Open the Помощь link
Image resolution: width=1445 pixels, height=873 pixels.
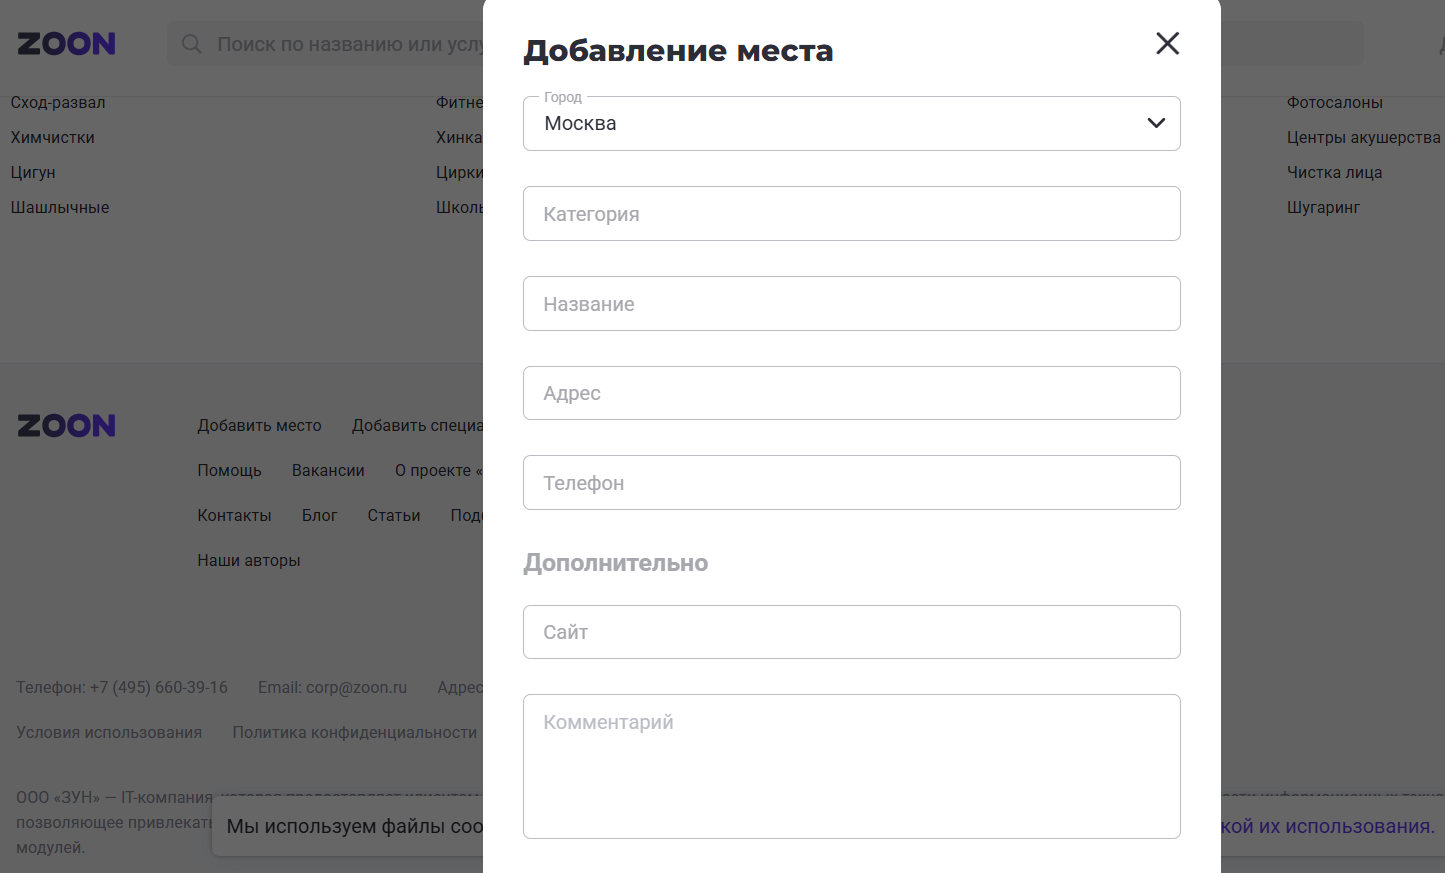(x=229, y=470)
